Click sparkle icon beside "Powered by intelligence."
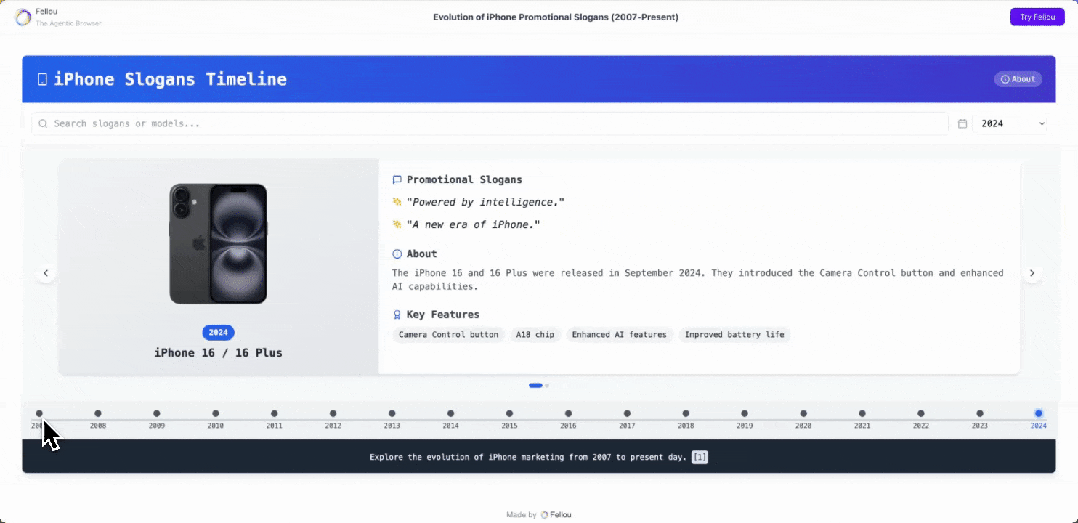The height and width of the screenshot is (523, 1078). point(397,202)
